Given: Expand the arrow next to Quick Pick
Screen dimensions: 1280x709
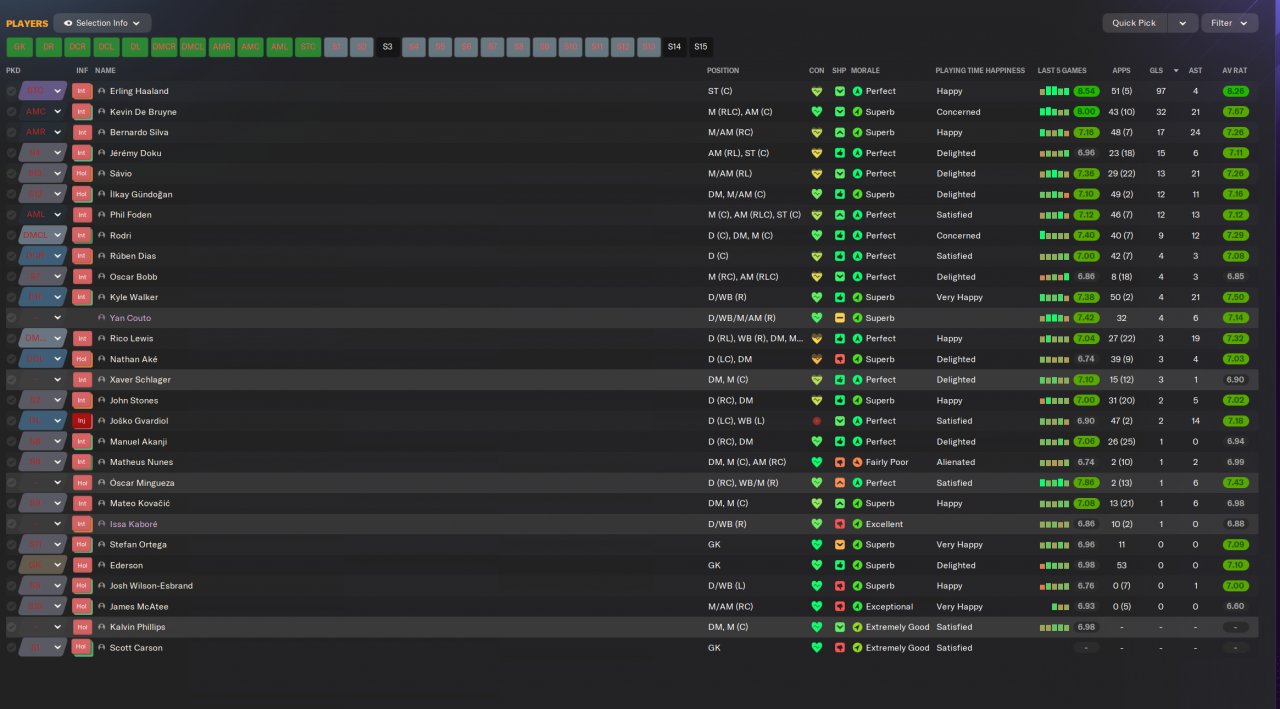Looking at the screenshot, I should (x=1183, y=23).
